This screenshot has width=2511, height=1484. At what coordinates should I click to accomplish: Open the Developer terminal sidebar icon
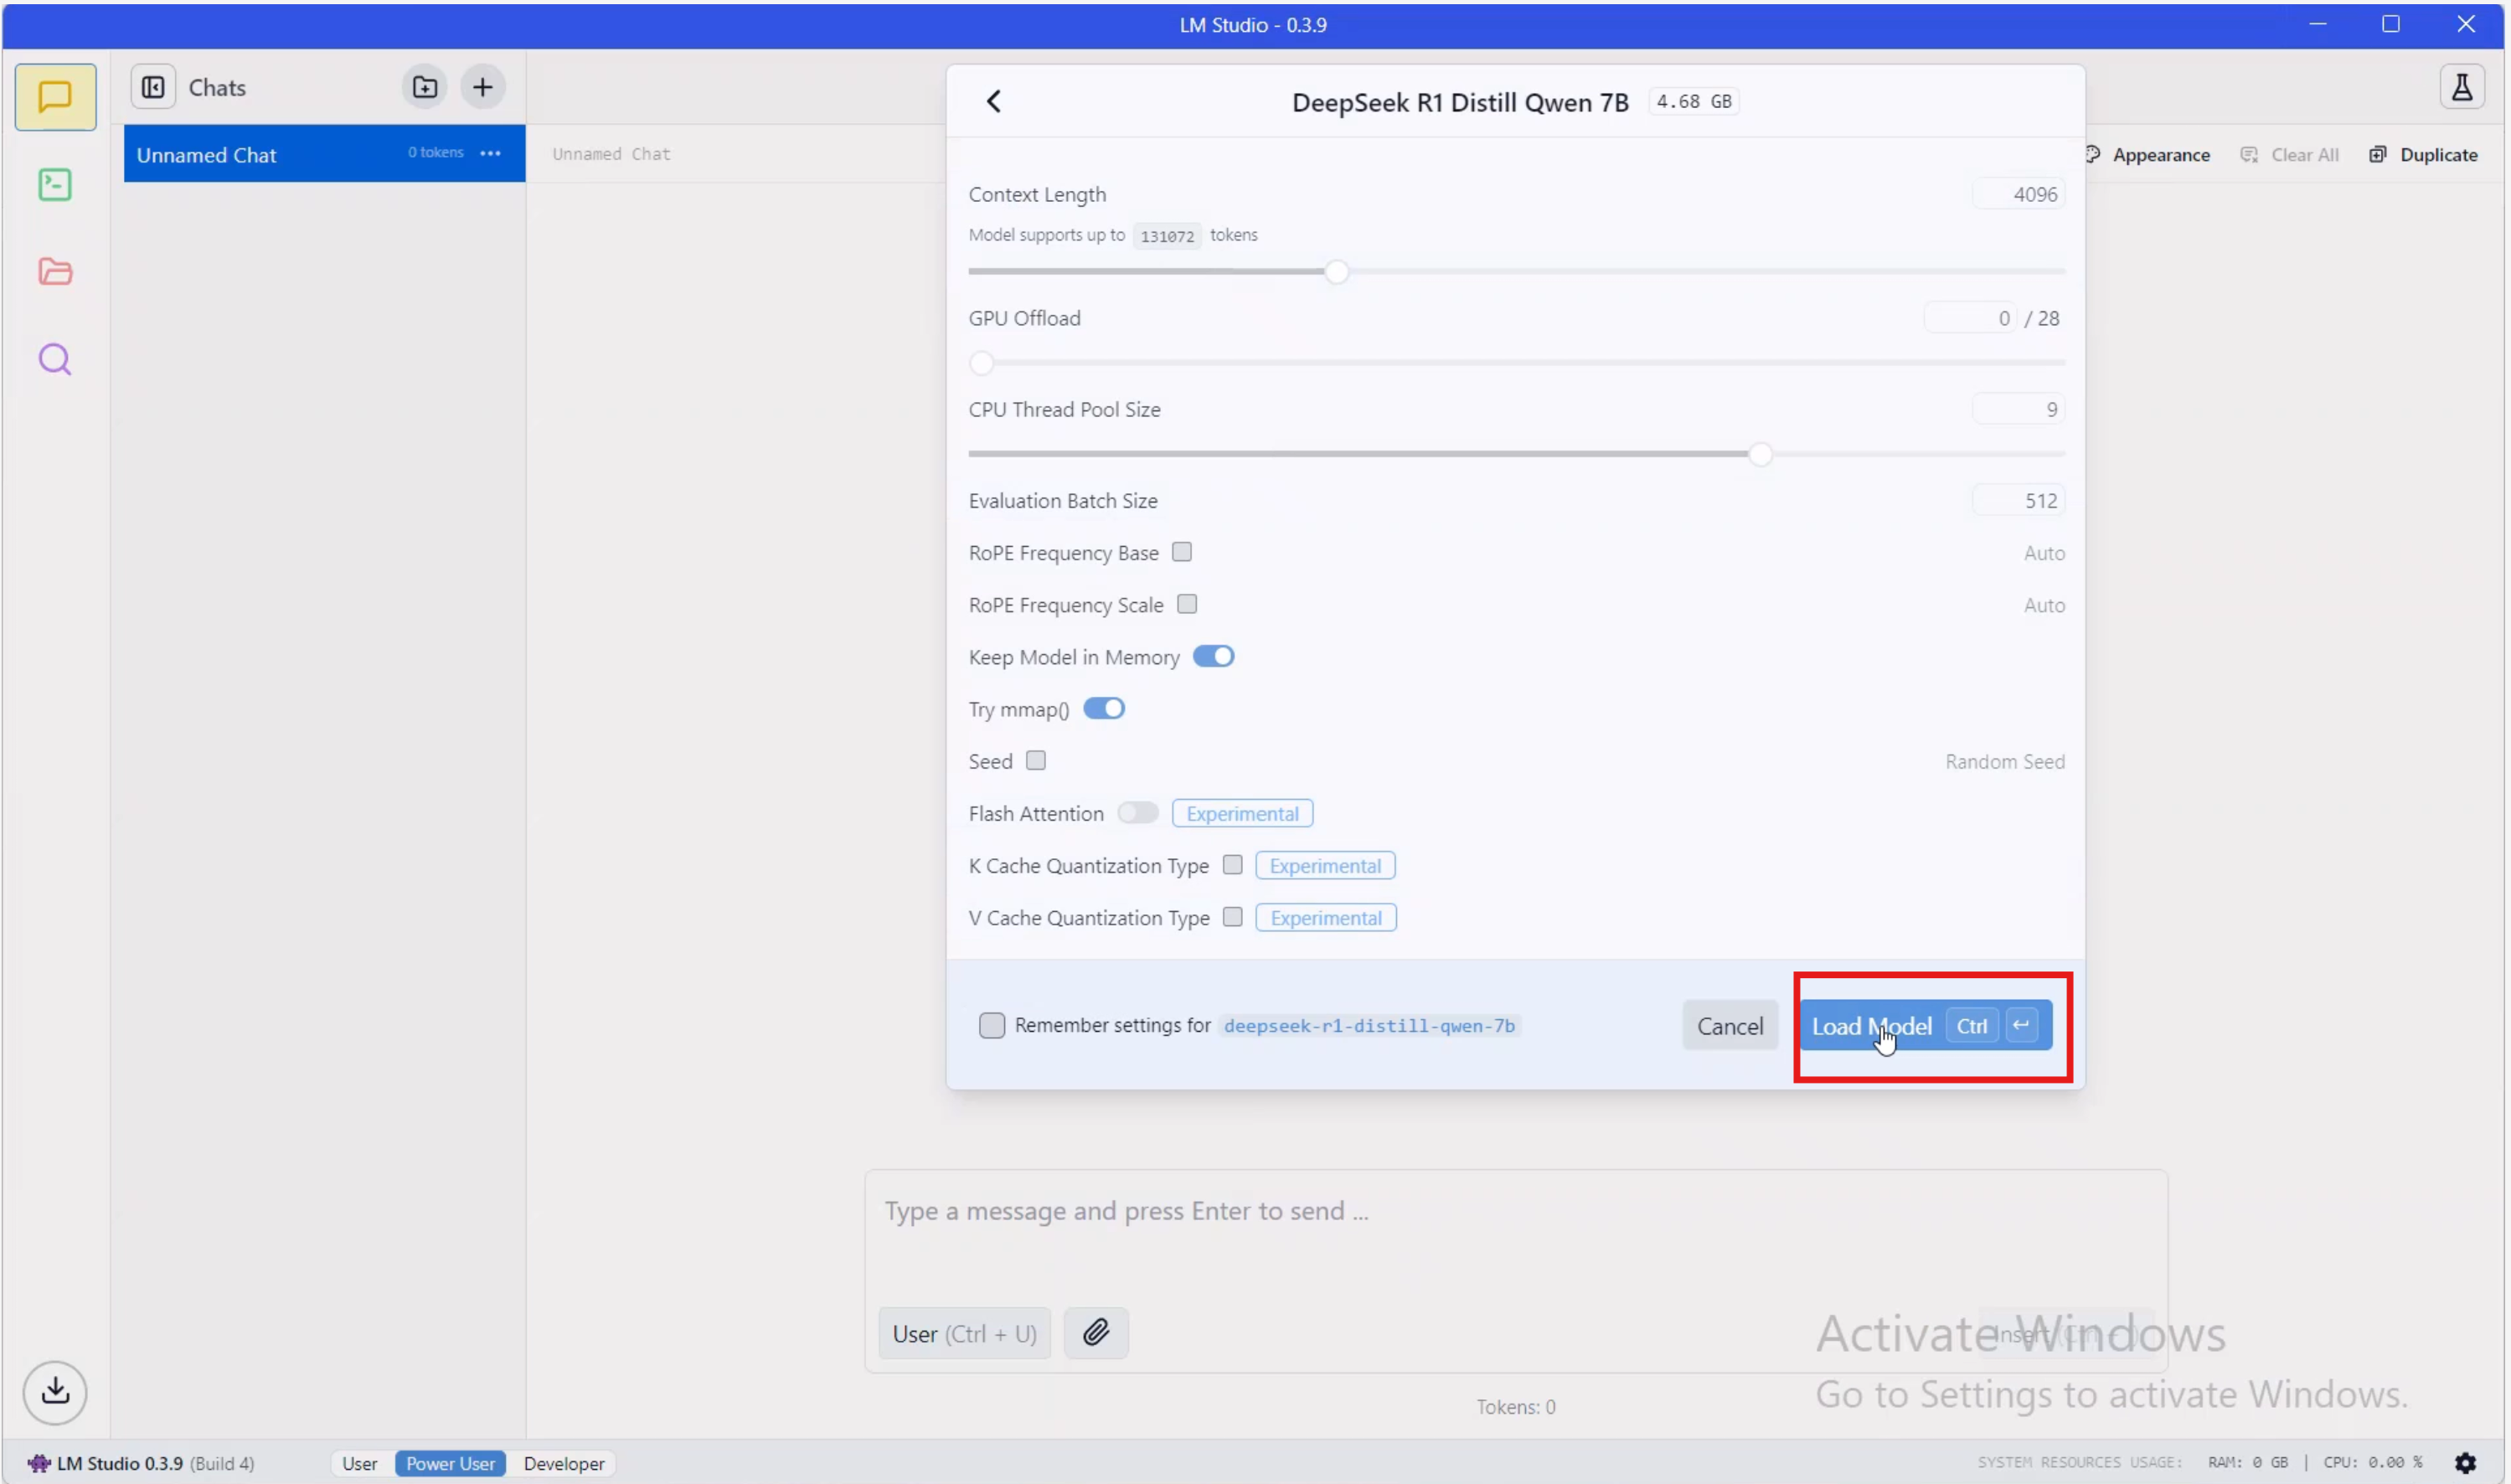(55, 185)
